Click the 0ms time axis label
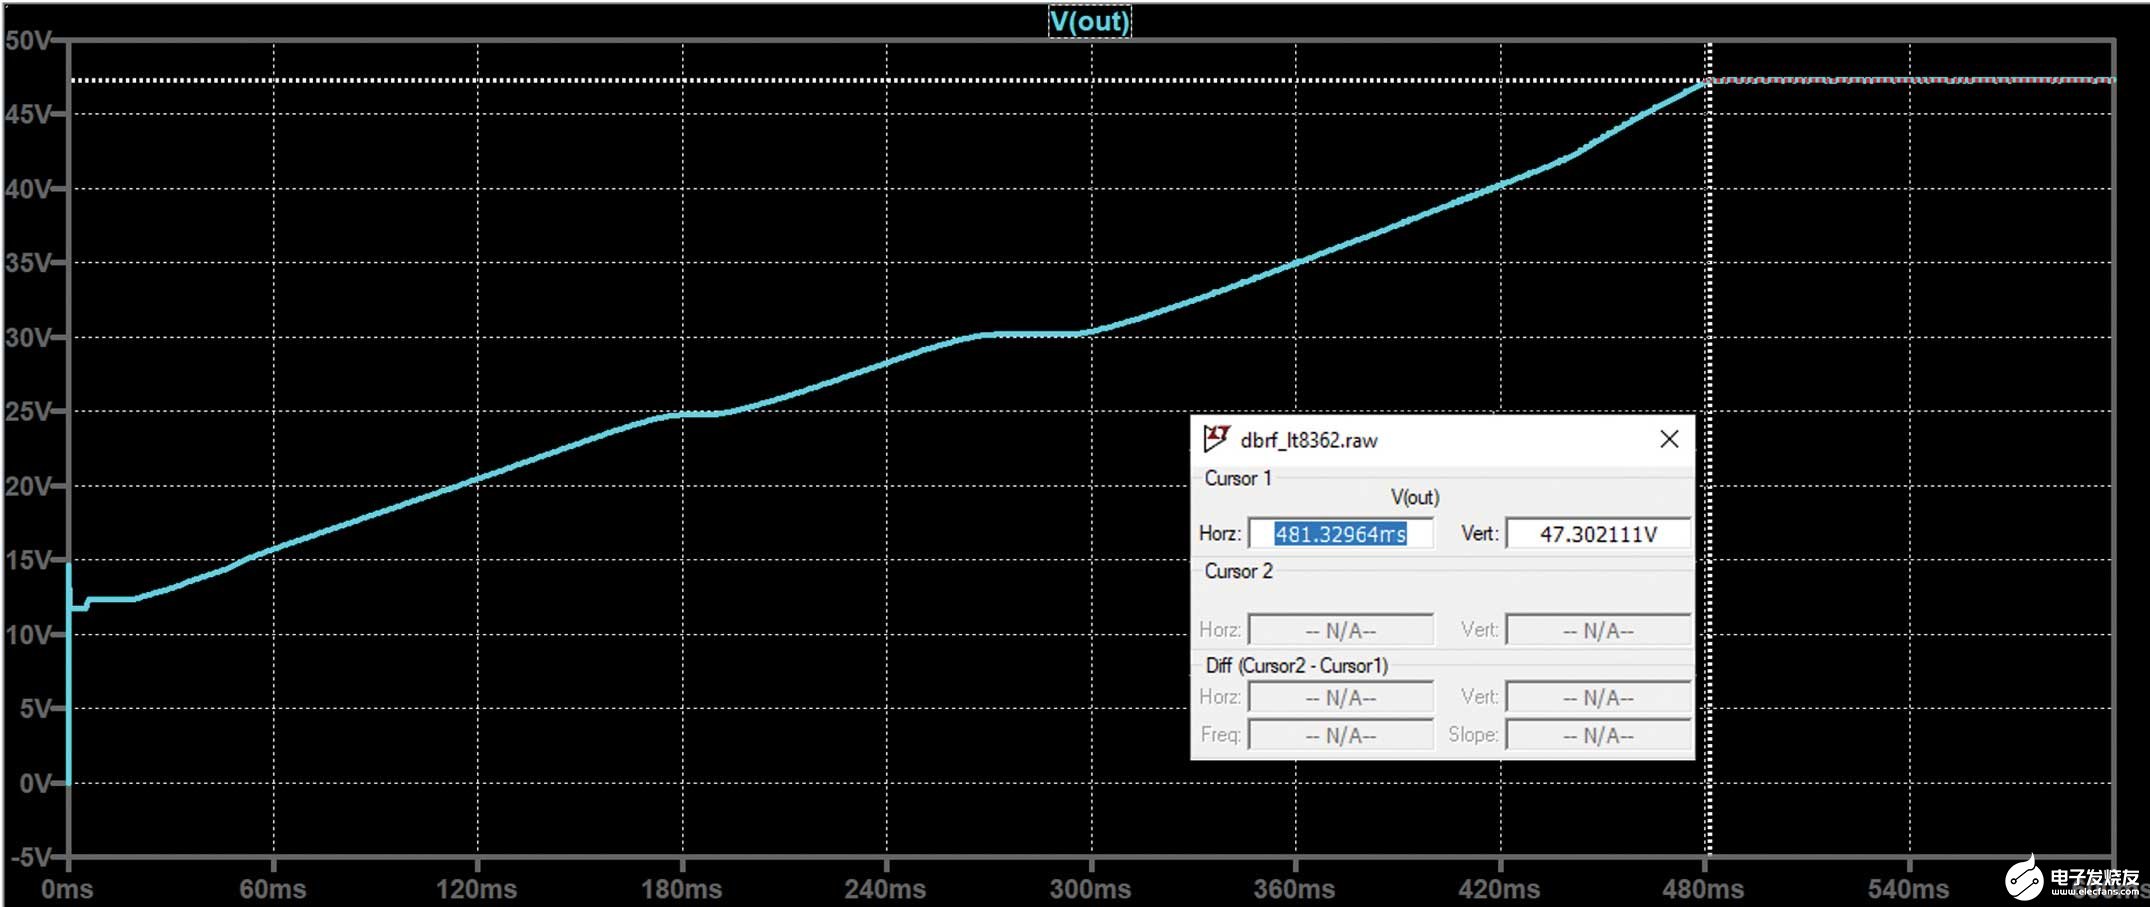2150x907 pixels. click(x=67, y=889)
